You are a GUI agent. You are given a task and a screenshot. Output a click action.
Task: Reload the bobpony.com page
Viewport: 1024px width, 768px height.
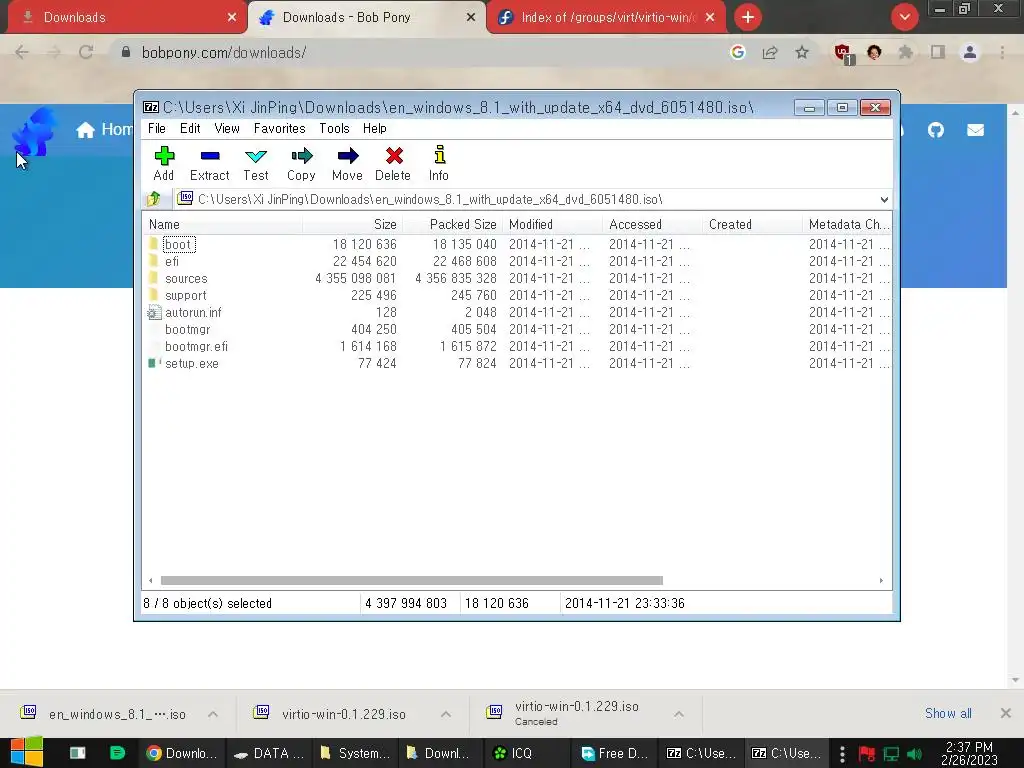(86, 52)
